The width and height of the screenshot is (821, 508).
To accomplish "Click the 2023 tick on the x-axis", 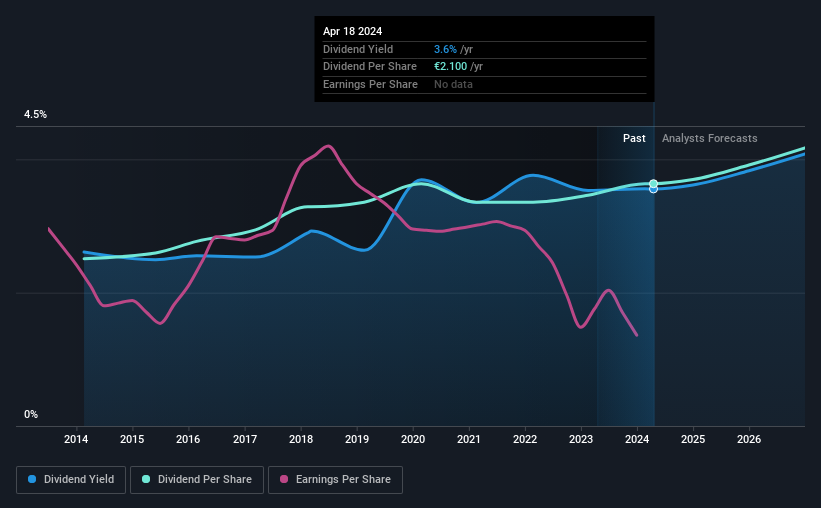I will (581, 439).
